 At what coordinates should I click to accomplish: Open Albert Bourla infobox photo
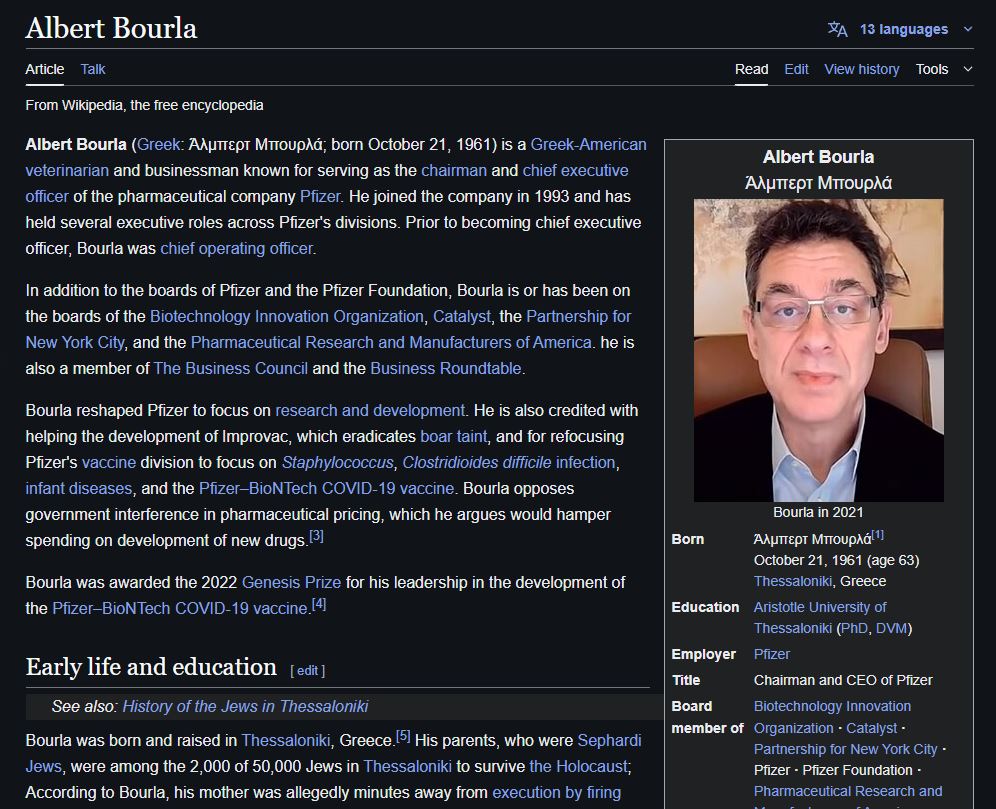[818, 351]
